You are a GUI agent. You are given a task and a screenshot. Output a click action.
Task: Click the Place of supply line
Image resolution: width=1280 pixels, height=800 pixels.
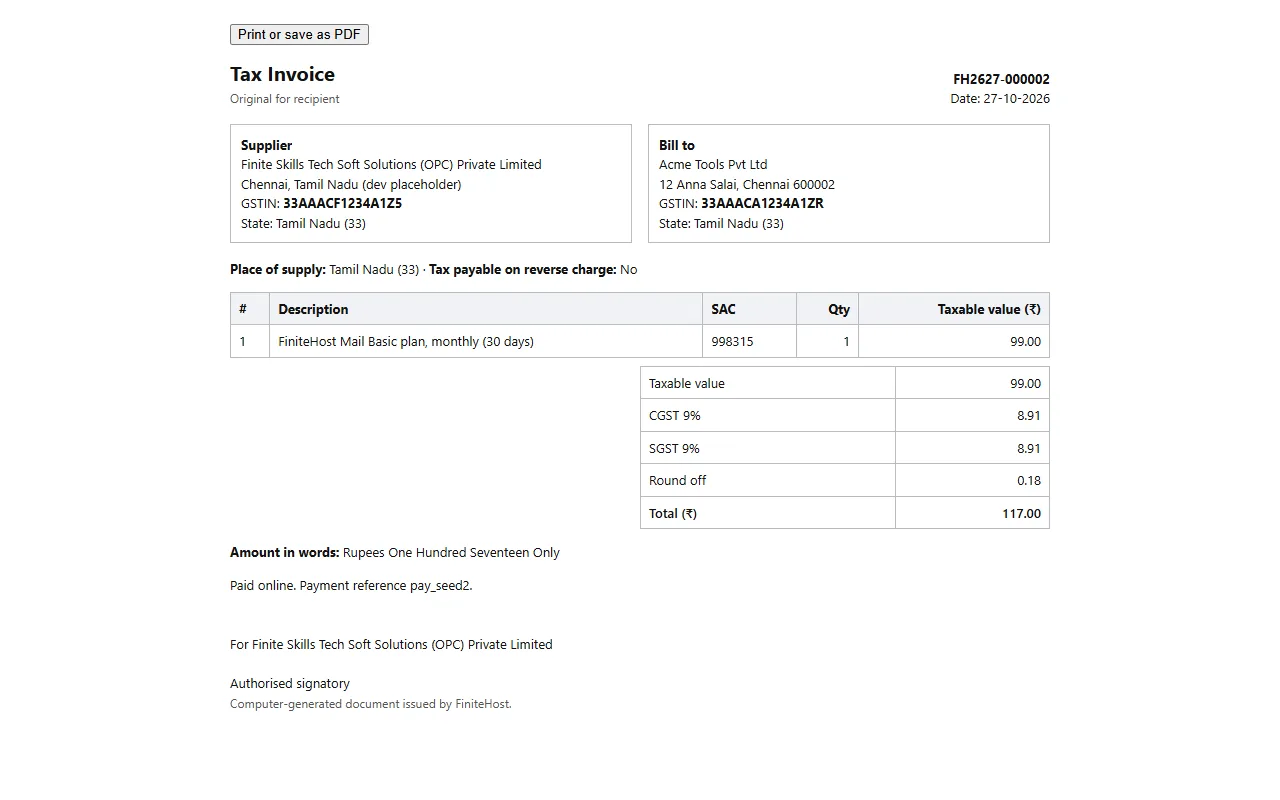pos(433,269)
